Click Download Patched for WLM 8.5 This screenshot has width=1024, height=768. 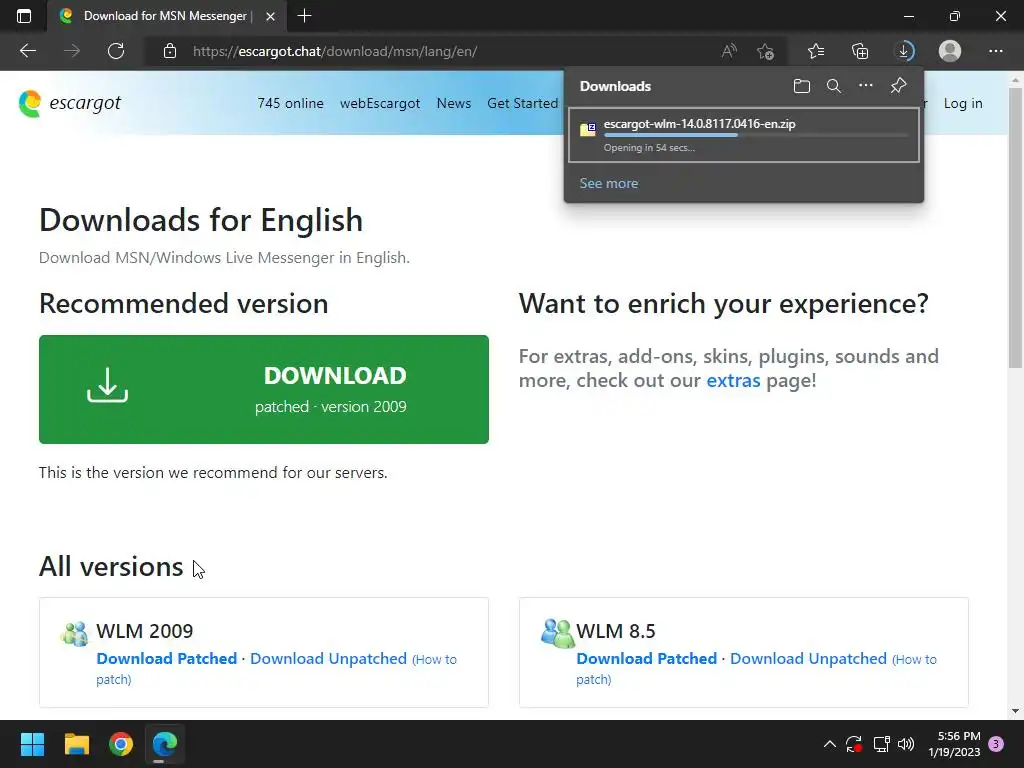(x=647, y=658)
